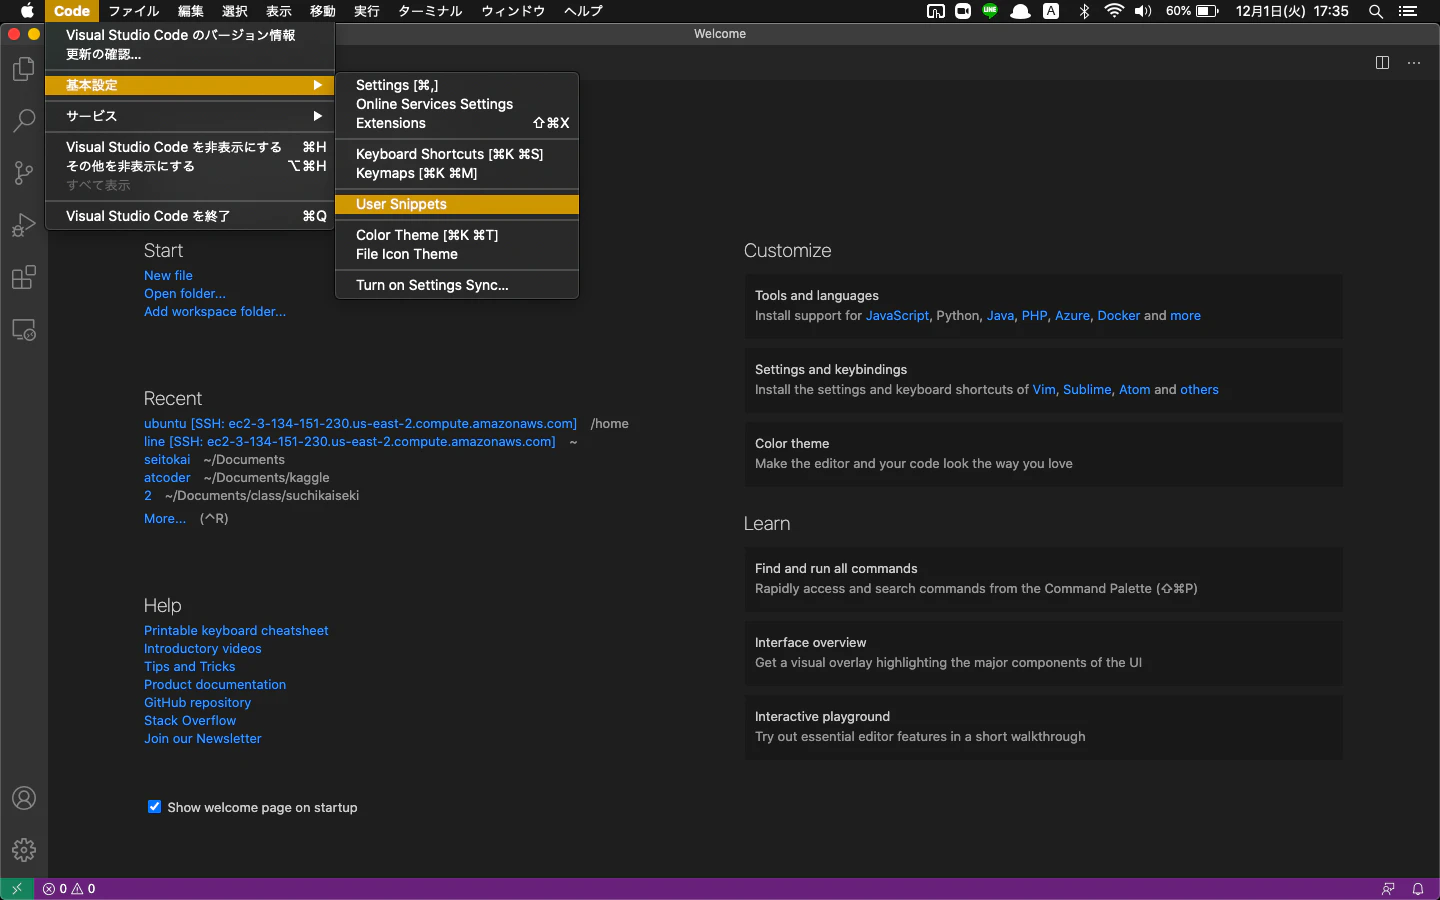Quit via Visual Studio Code を終了
Viewport: 1440px width, 900px height.
[190, 216]
